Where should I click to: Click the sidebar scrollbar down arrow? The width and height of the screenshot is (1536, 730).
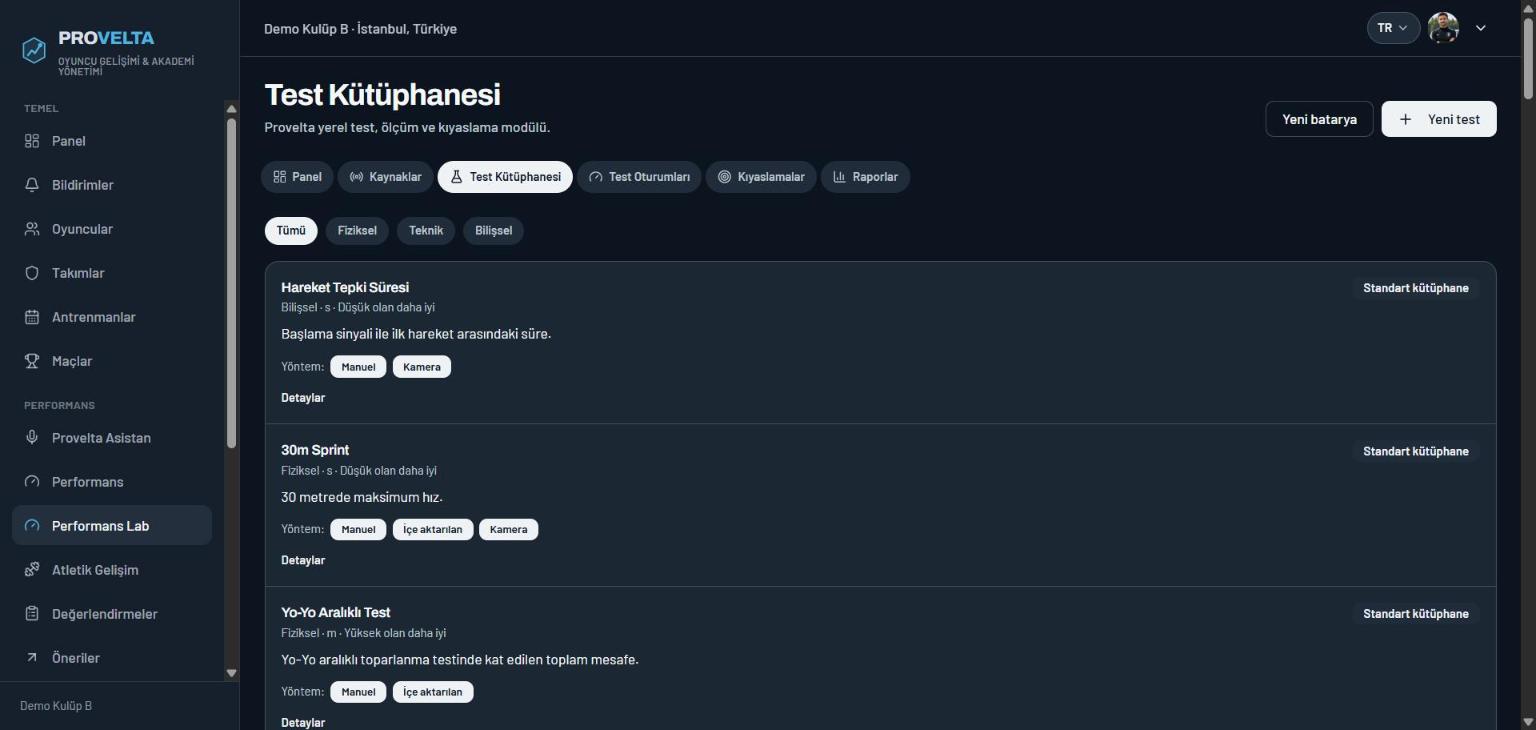point(232,673)
